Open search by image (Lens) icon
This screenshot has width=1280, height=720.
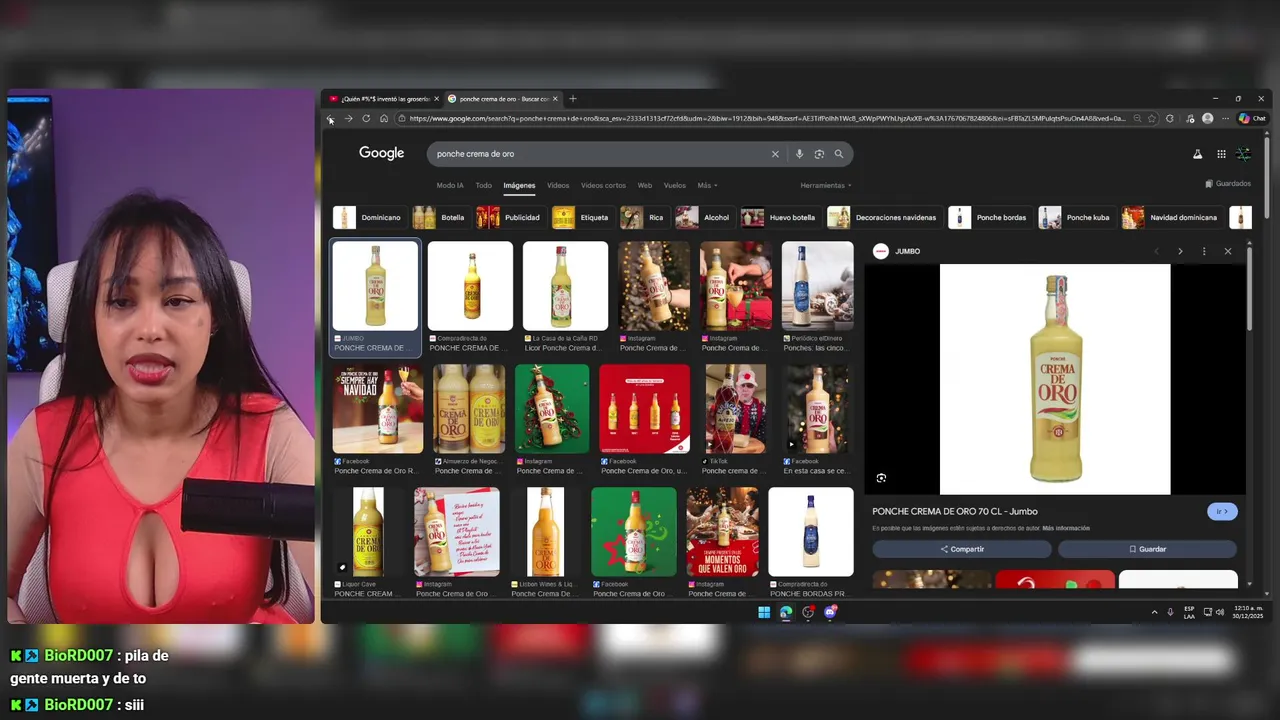coord(819,154)
